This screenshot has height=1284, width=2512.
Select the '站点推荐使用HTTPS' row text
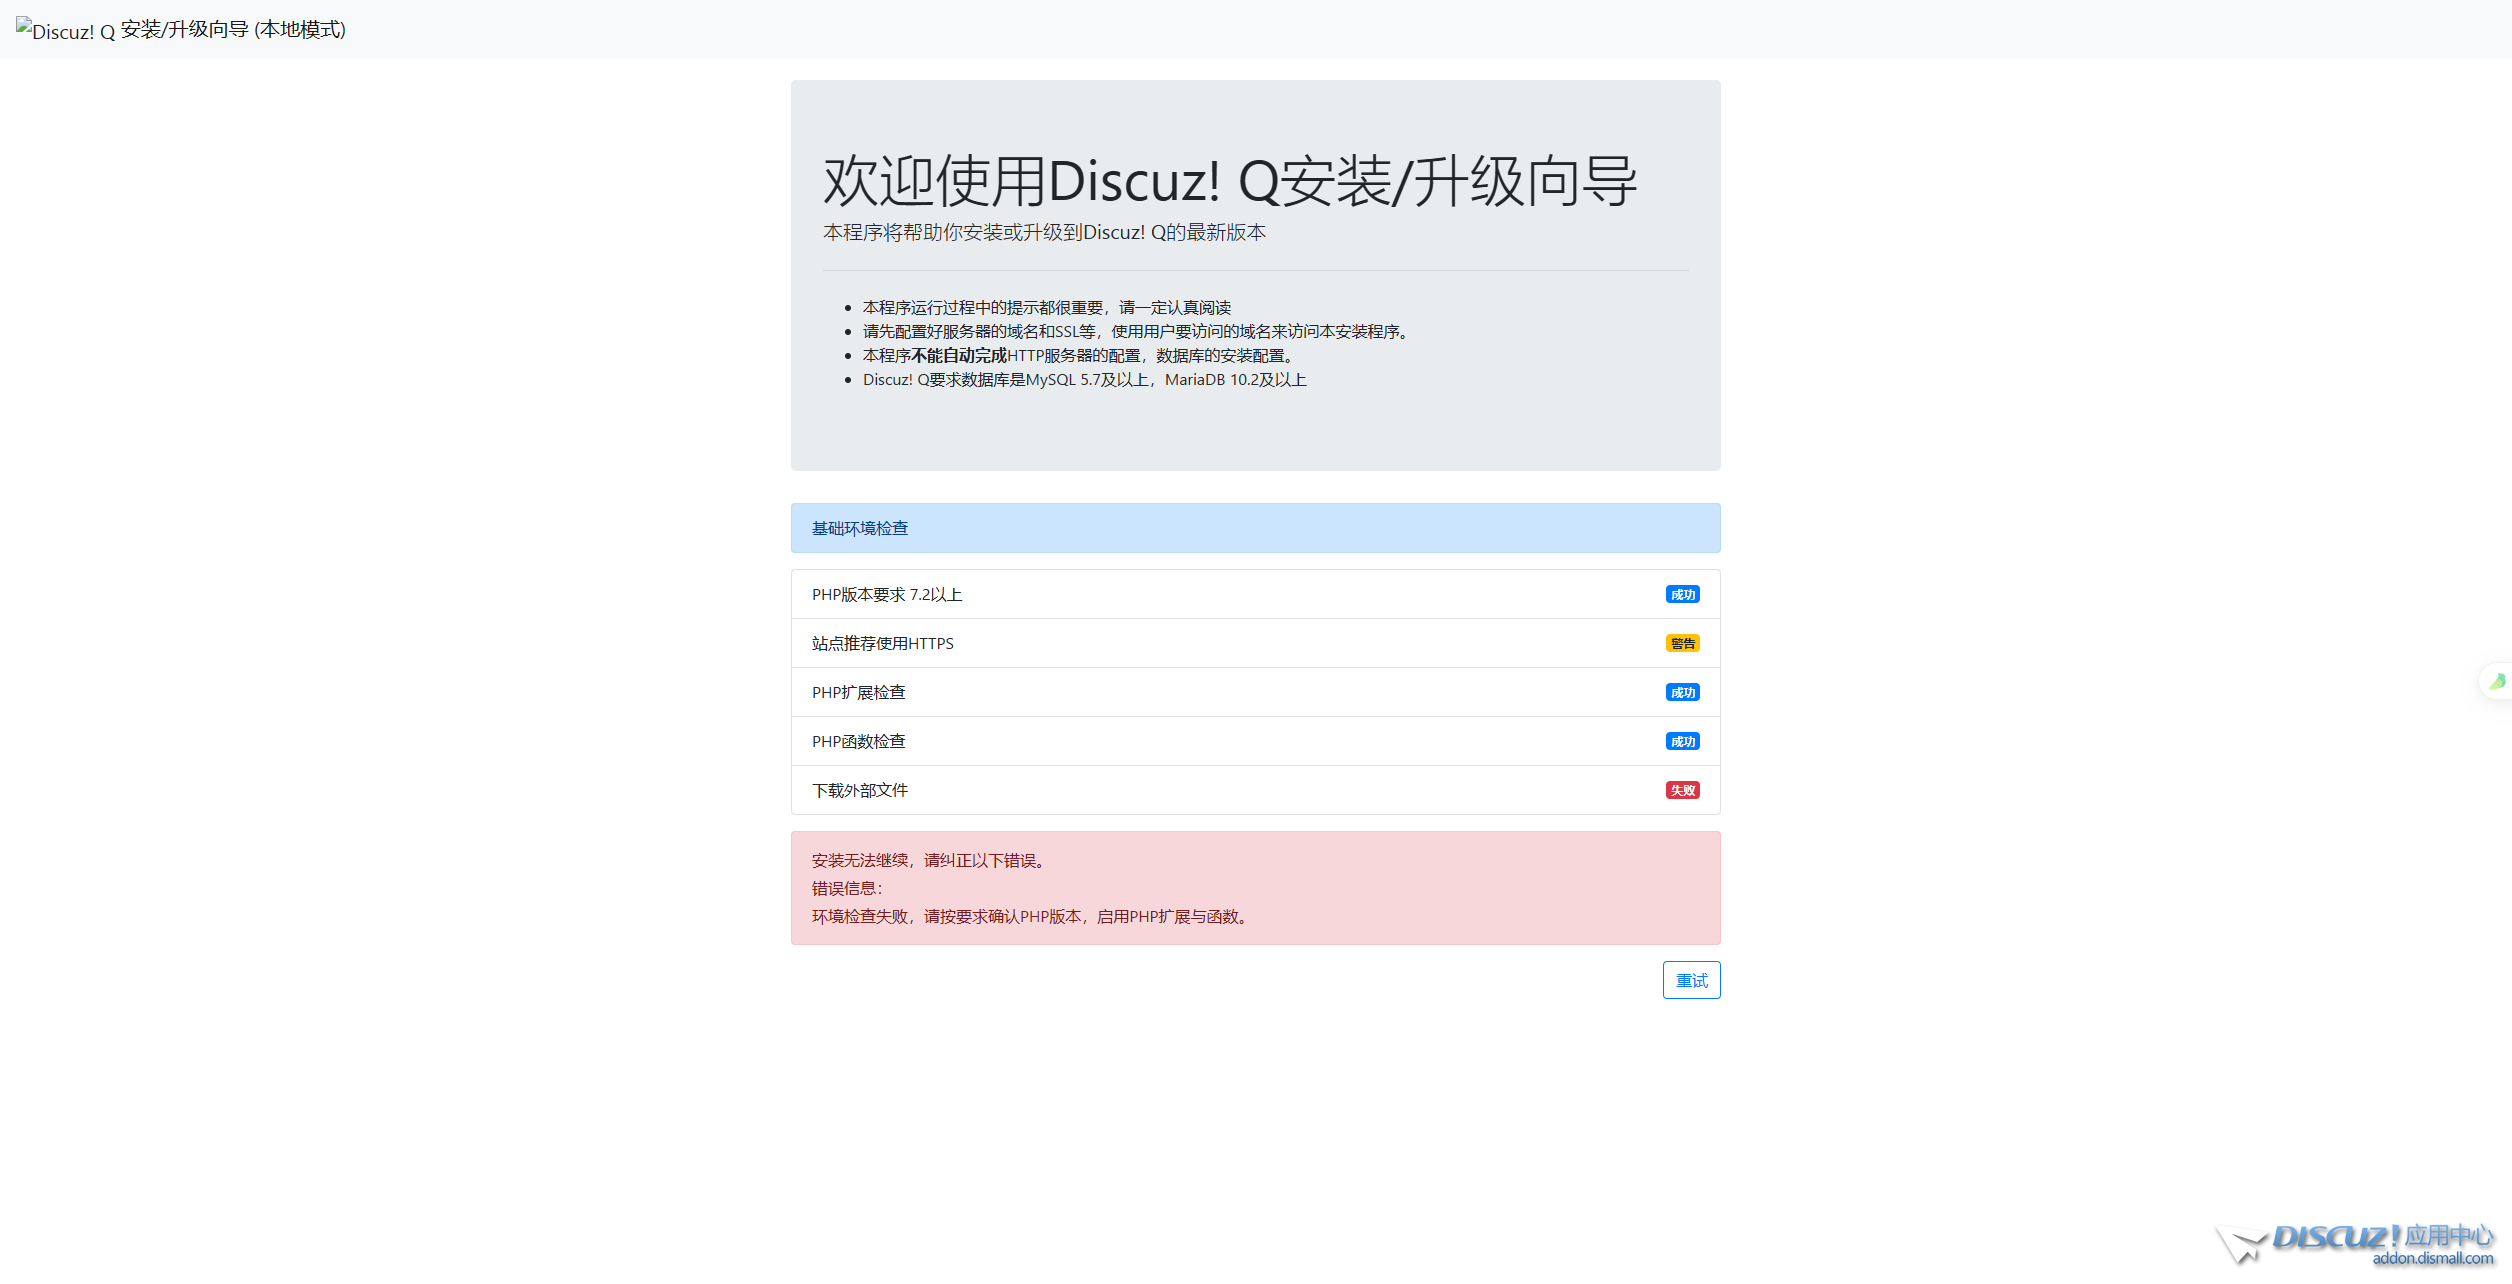(883, 644)
